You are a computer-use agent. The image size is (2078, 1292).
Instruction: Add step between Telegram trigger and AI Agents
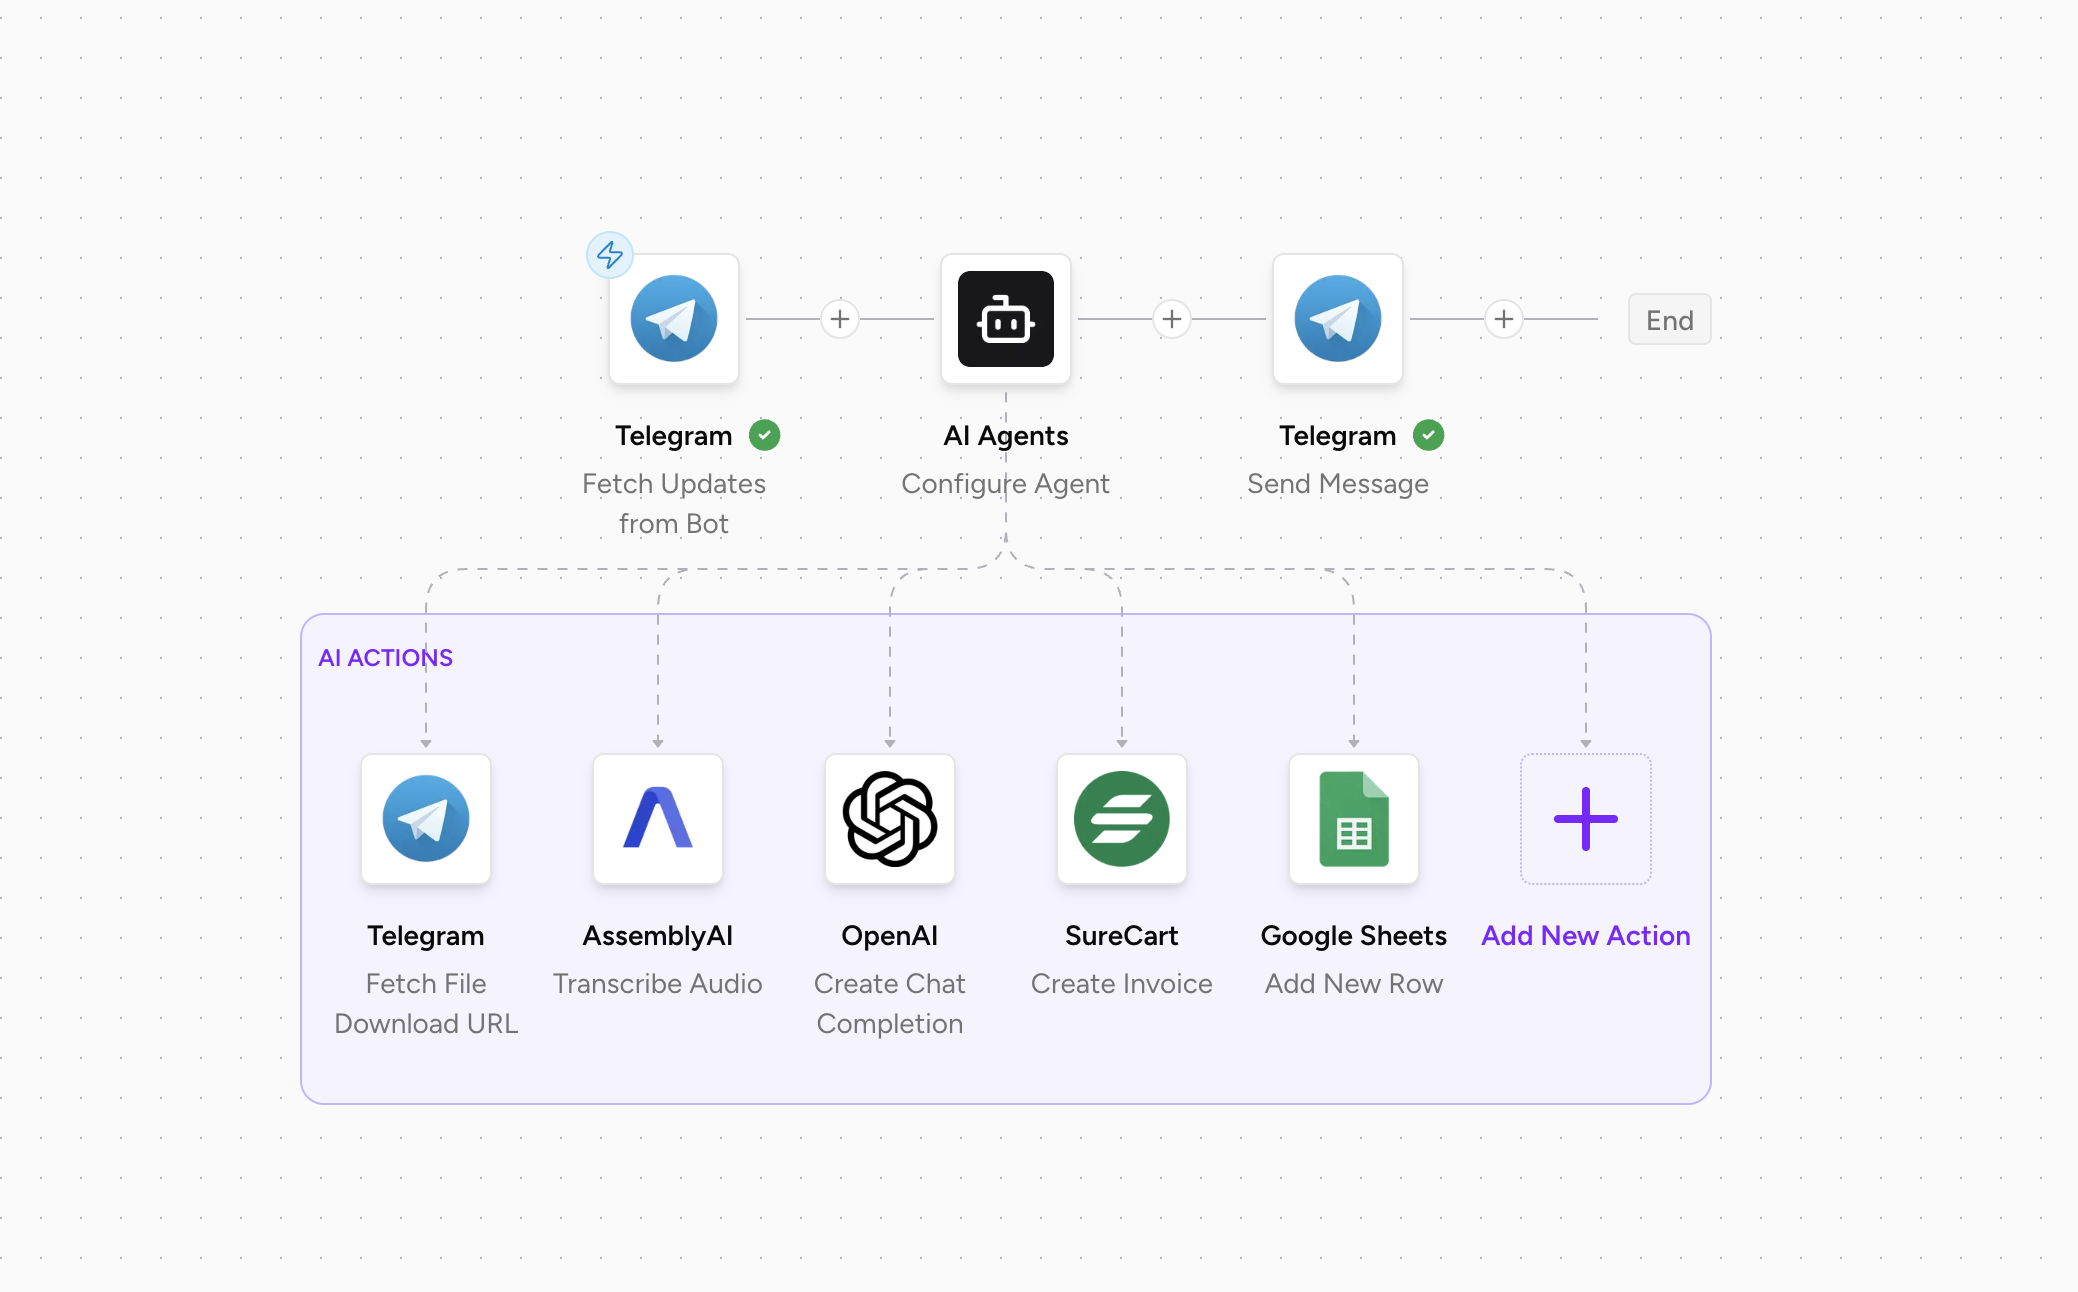click(x=840, y=319)
